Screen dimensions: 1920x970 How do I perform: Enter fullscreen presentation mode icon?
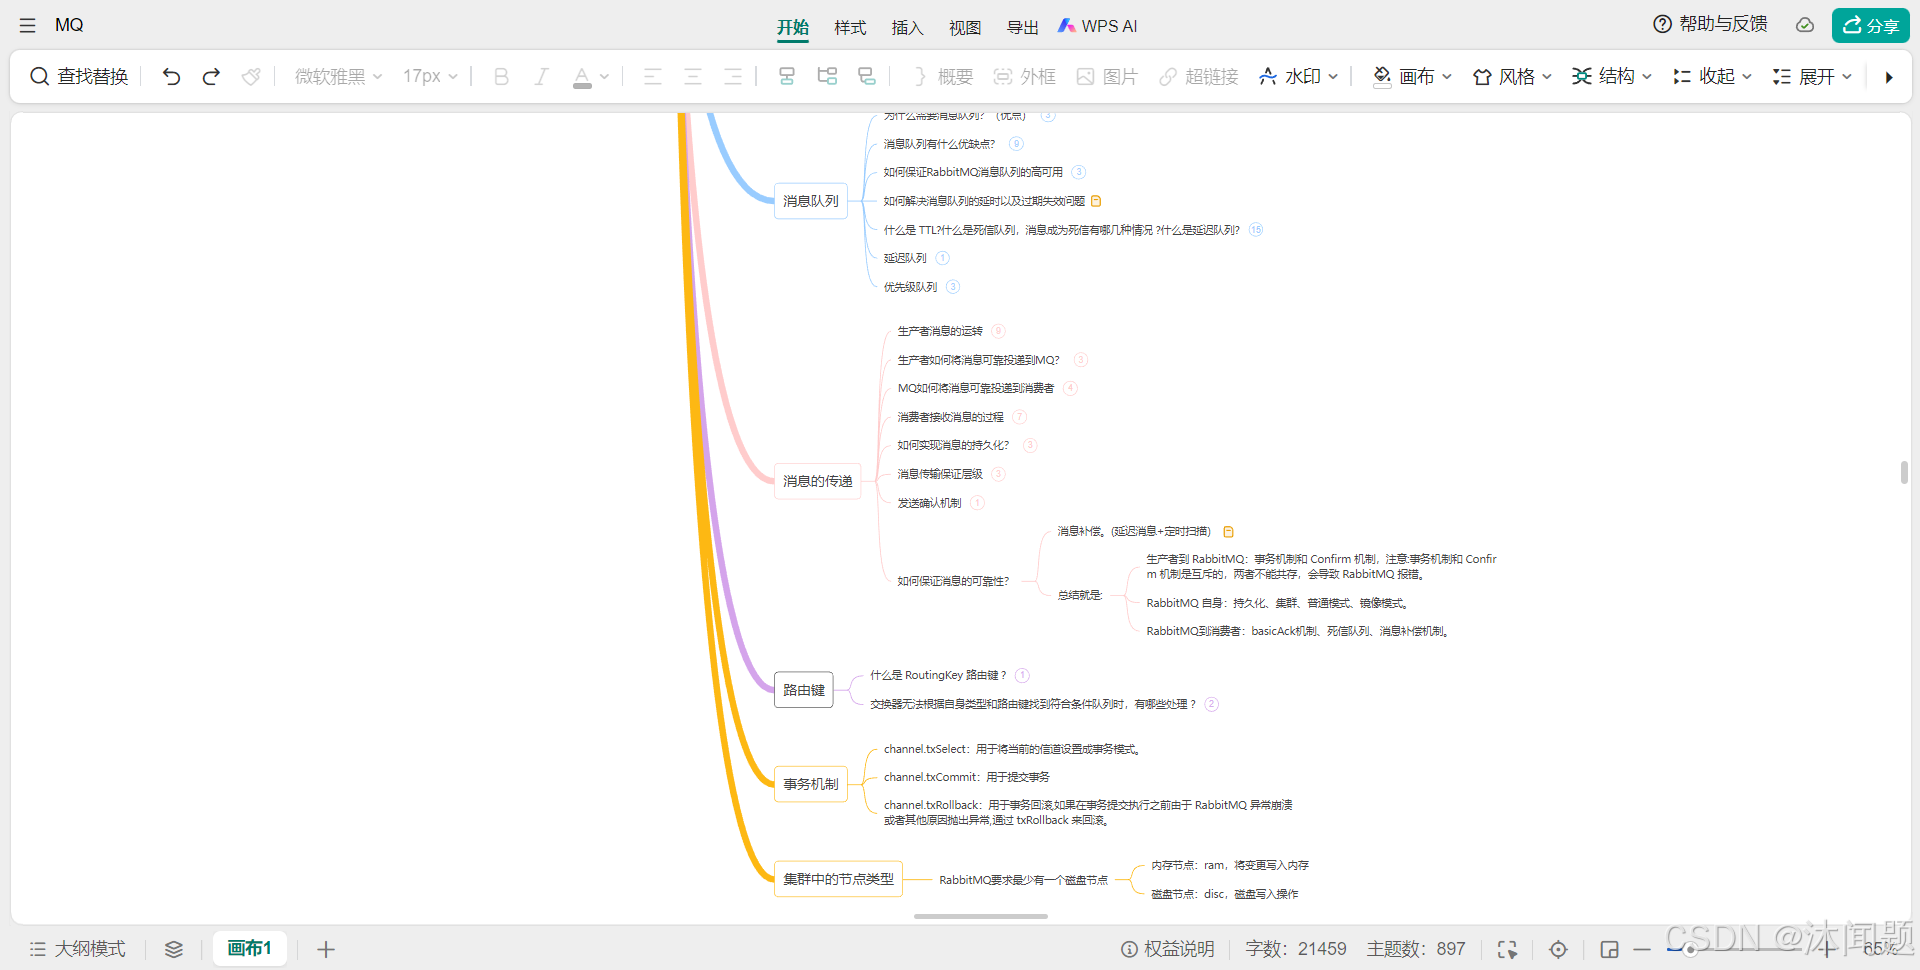(1507, 949)
